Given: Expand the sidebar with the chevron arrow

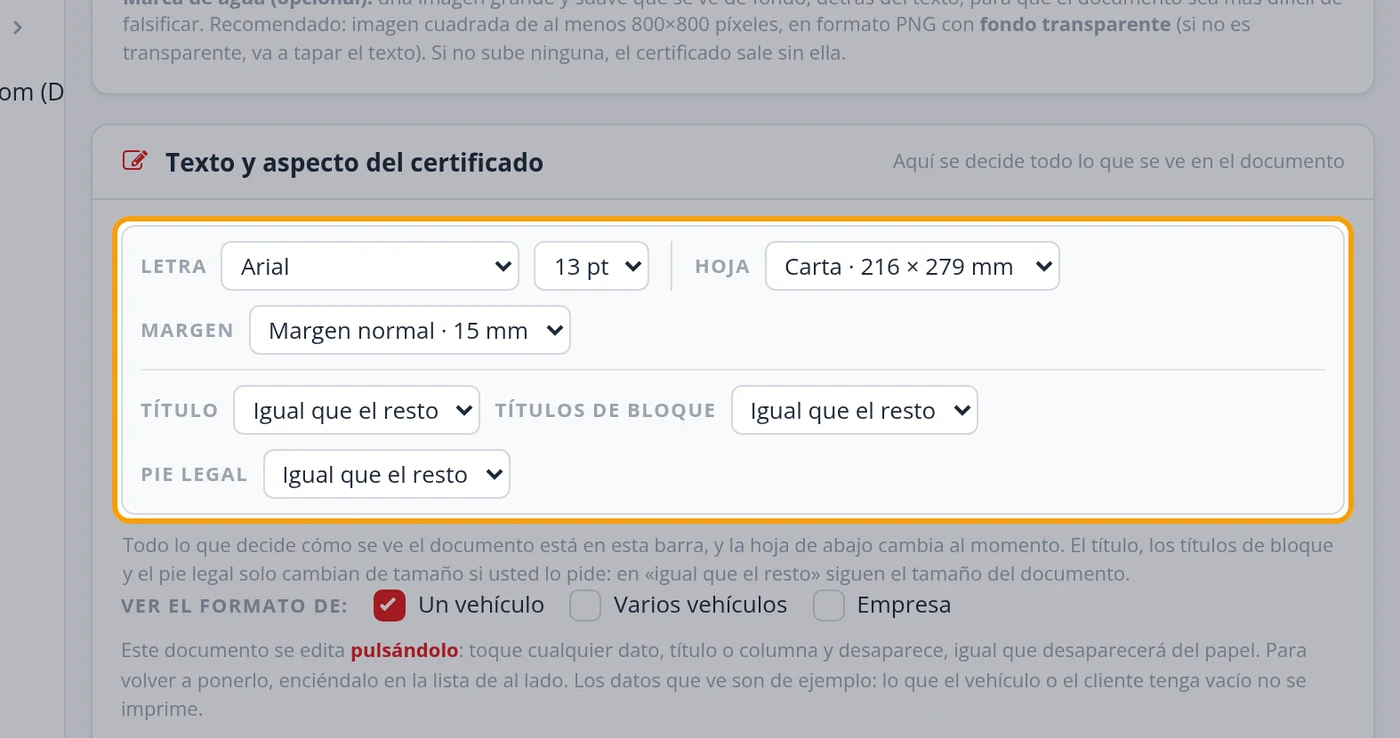Looking at the screenshot, I should point(17,28).
